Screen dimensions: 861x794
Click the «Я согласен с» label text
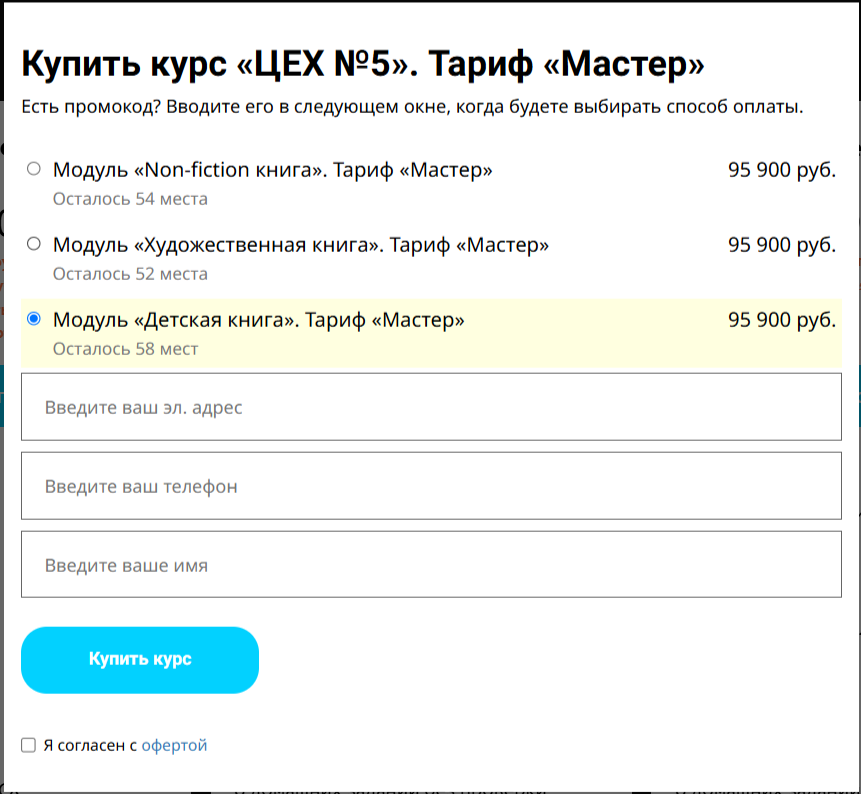pyautogui.click(x=90, y=745)
